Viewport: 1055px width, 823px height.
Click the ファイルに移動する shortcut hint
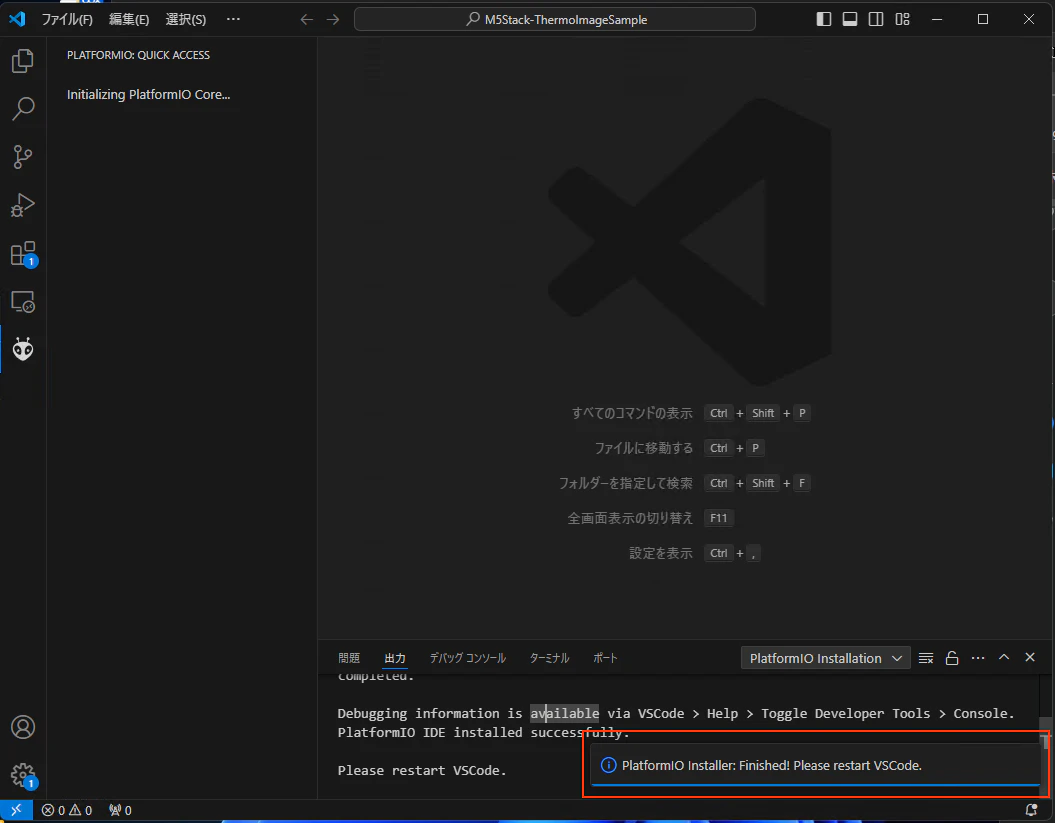[643, 448]
